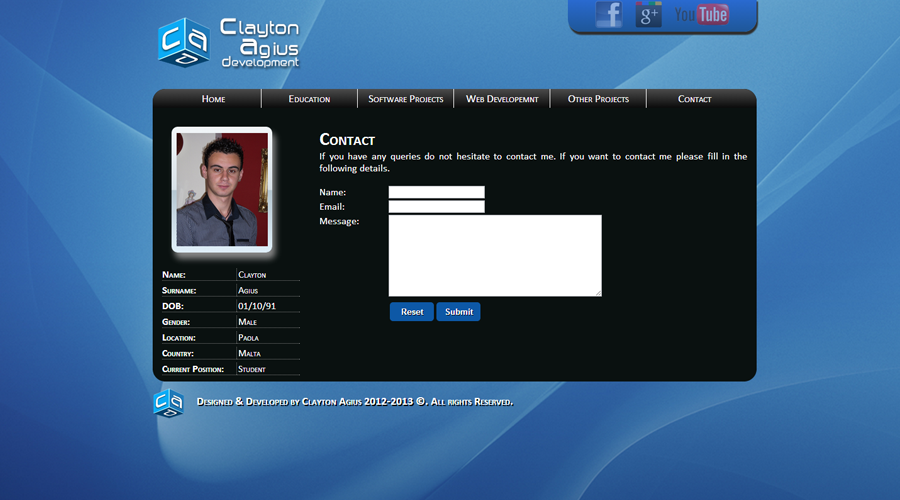900x500 pixels.
Task: Open the Education menu item
Action: (309, 99)
